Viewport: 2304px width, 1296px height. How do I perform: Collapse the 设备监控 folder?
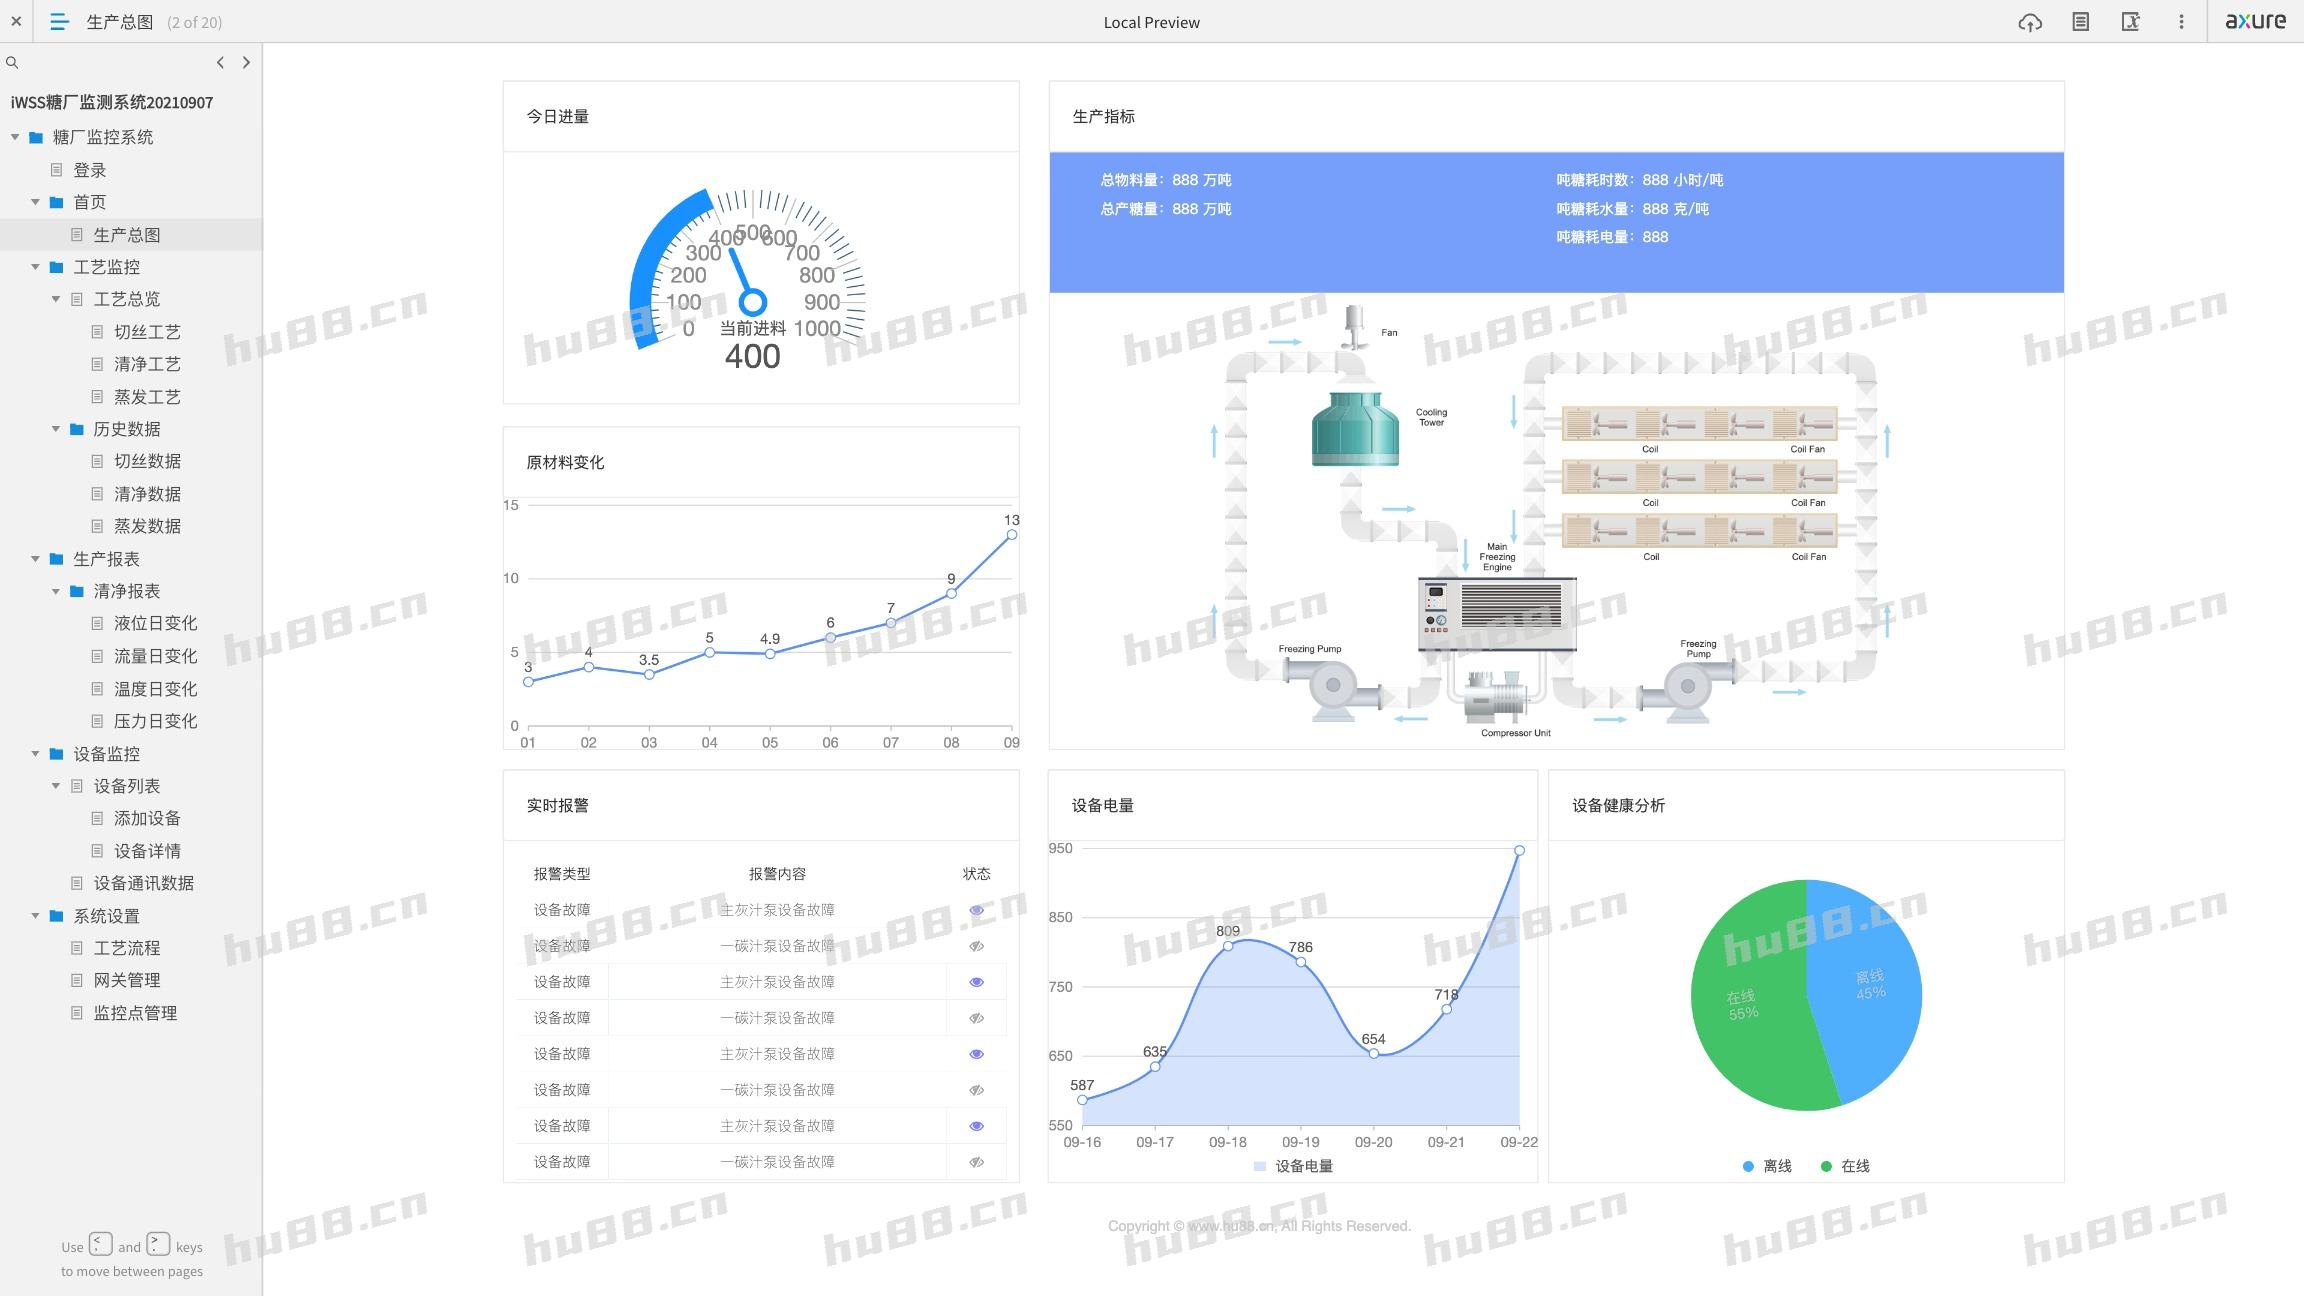click(35, 754)
